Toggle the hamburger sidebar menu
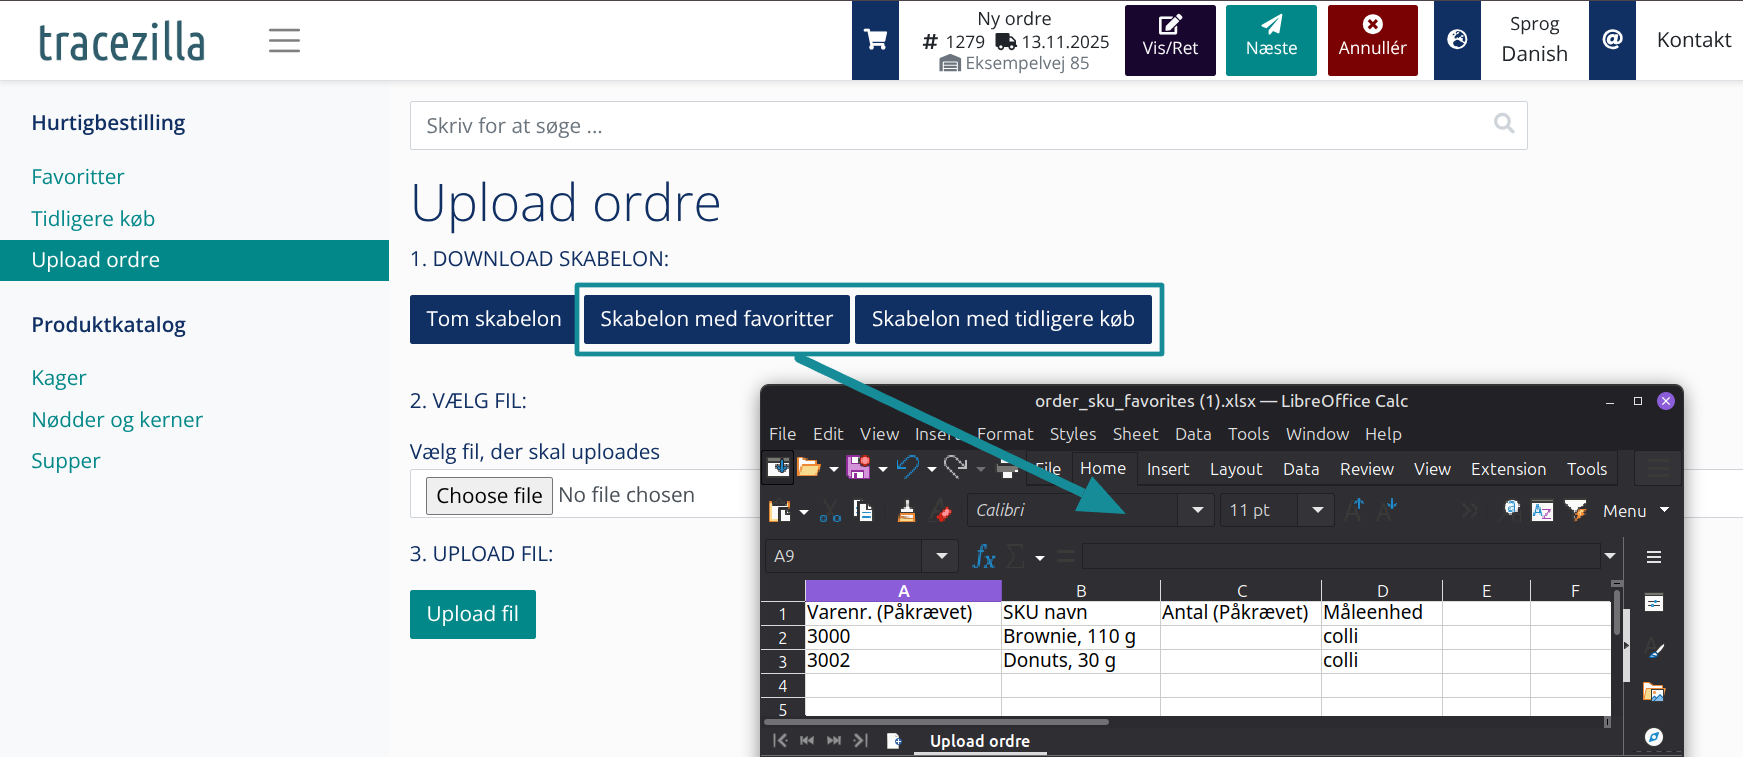The image size is (1743, 757). [x=284, y=40]
